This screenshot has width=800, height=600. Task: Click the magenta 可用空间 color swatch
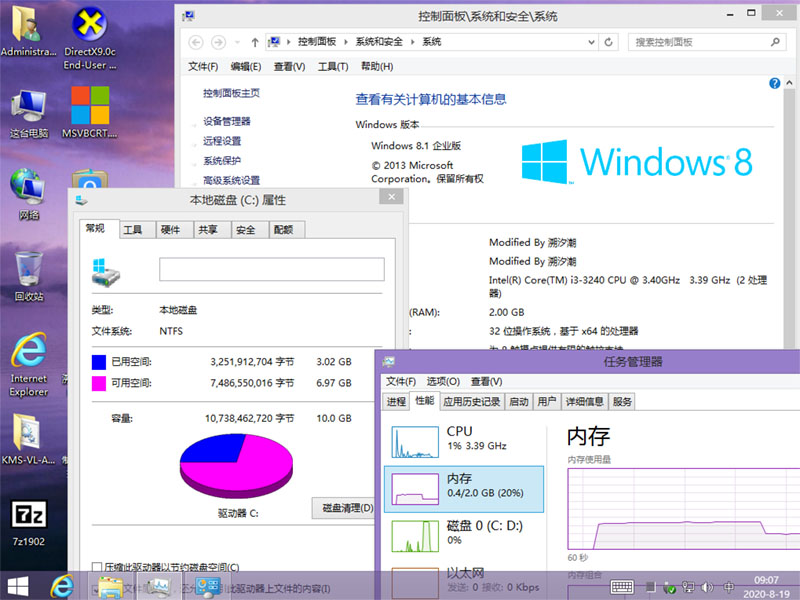click(x=98, y=383)
